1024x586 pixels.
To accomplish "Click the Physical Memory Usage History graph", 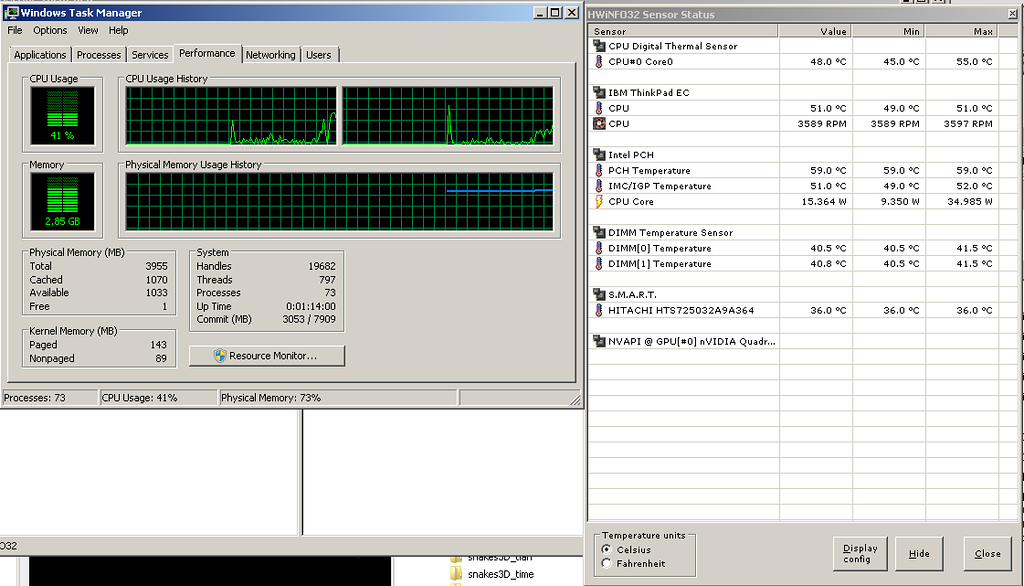I will click(339, 202).
